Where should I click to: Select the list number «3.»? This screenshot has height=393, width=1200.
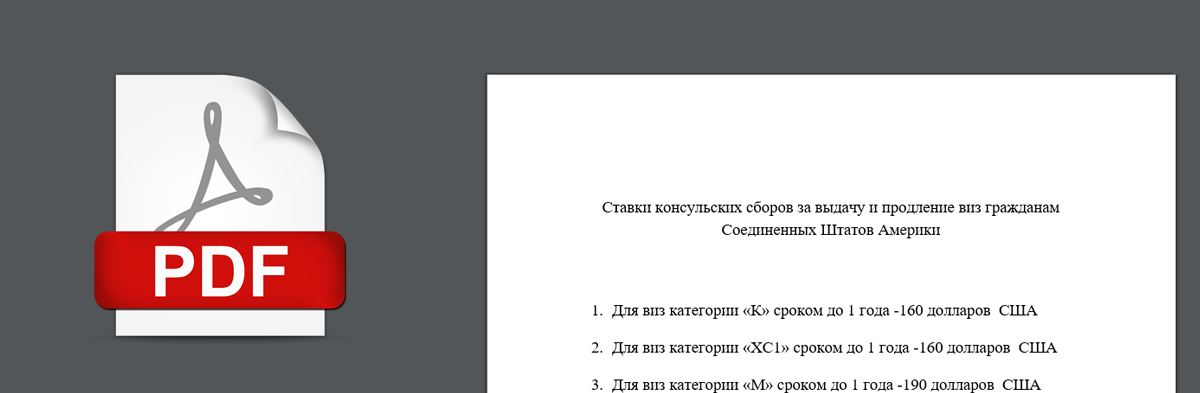click(596, 384)
